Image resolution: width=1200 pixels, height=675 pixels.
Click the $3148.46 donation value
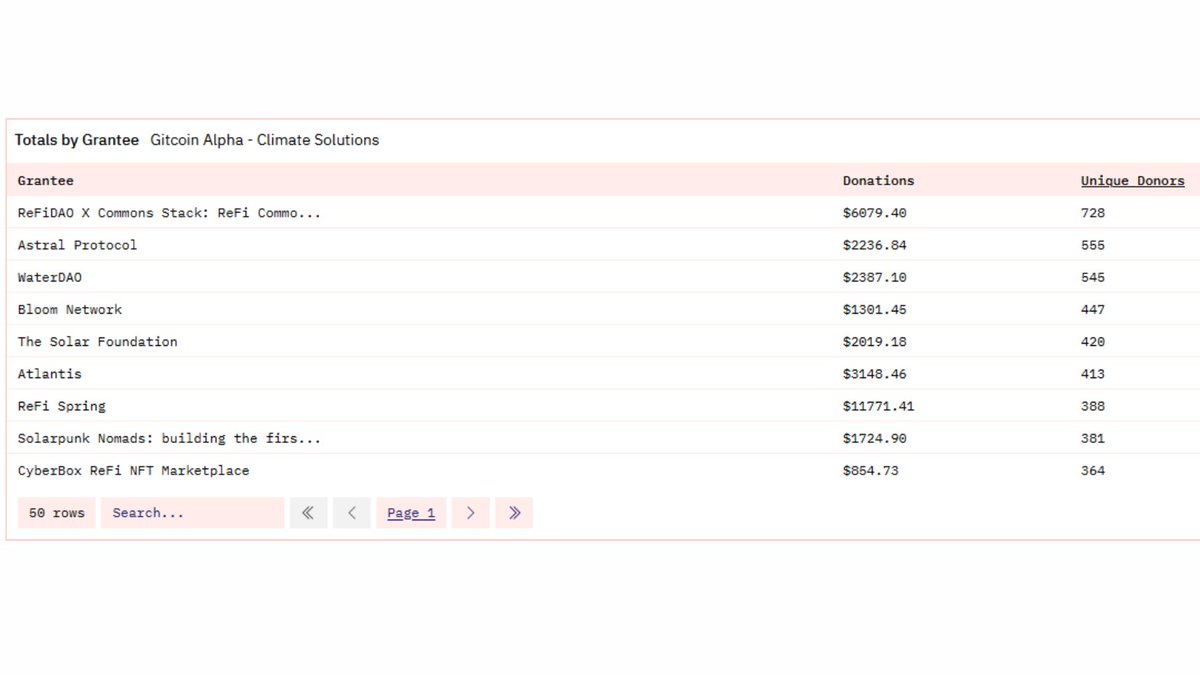click(x=875, y=373)
